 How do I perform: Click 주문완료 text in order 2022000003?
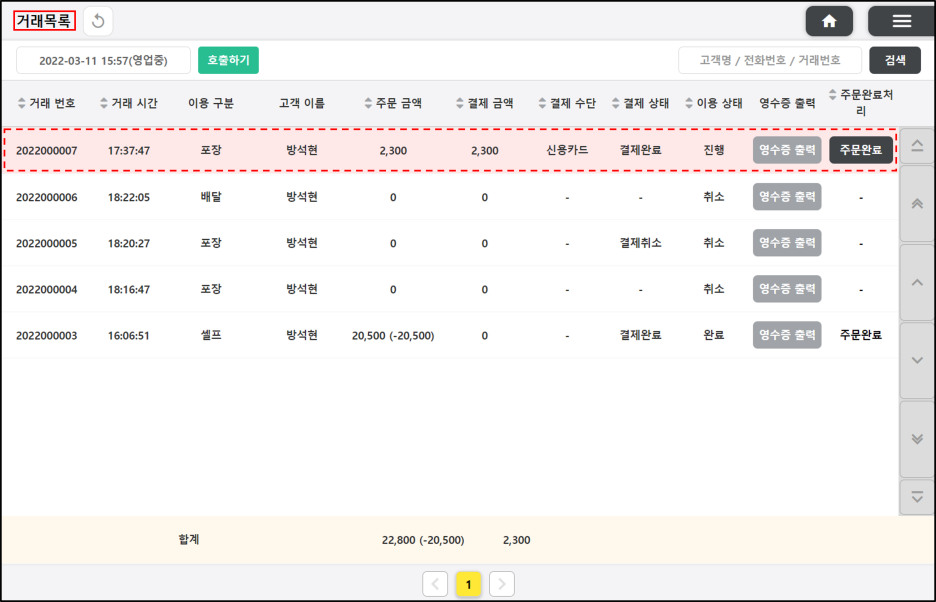click(x=861, y=335)
